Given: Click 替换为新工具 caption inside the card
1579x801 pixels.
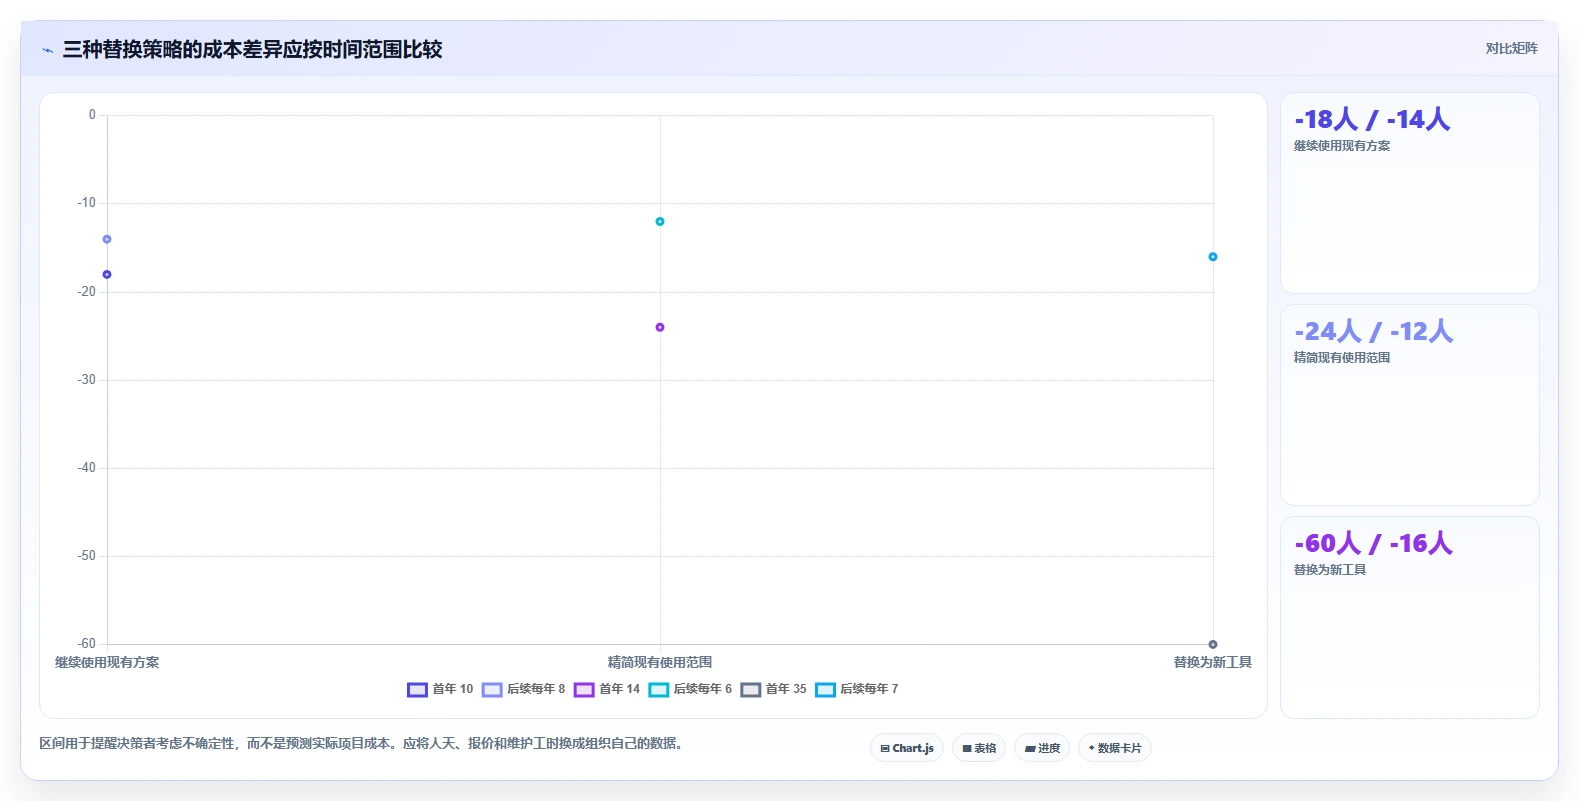Looking at the screenshot, I should click(1330, 570).
